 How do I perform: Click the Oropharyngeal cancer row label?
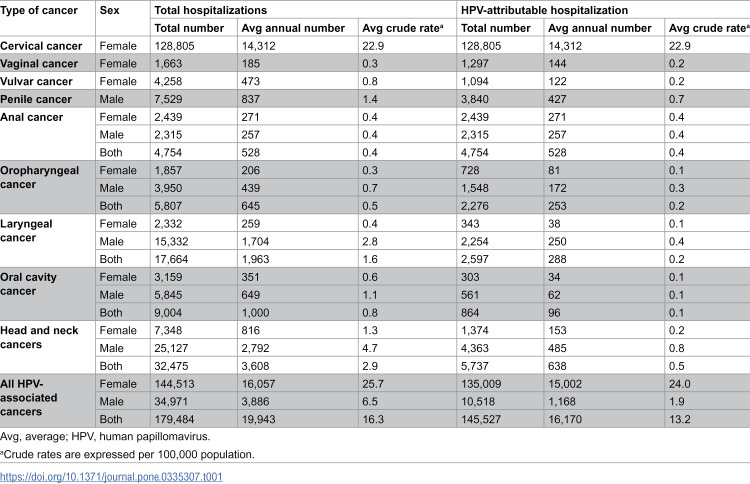[x=40, y=177]
